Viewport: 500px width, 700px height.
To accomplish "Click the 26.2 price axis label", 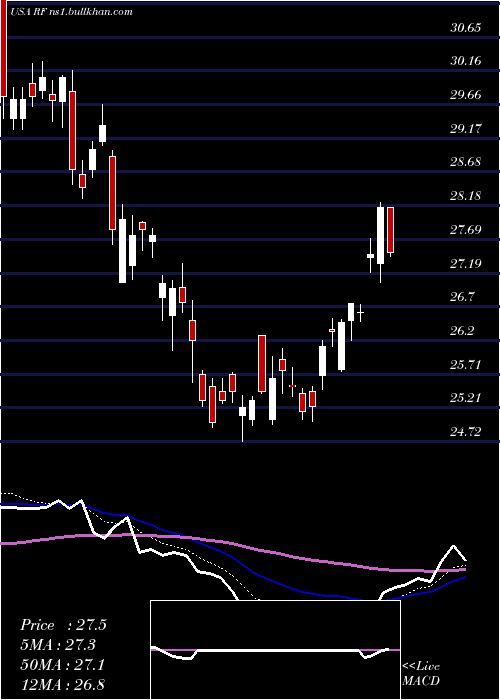I will [x=462, y=331].
